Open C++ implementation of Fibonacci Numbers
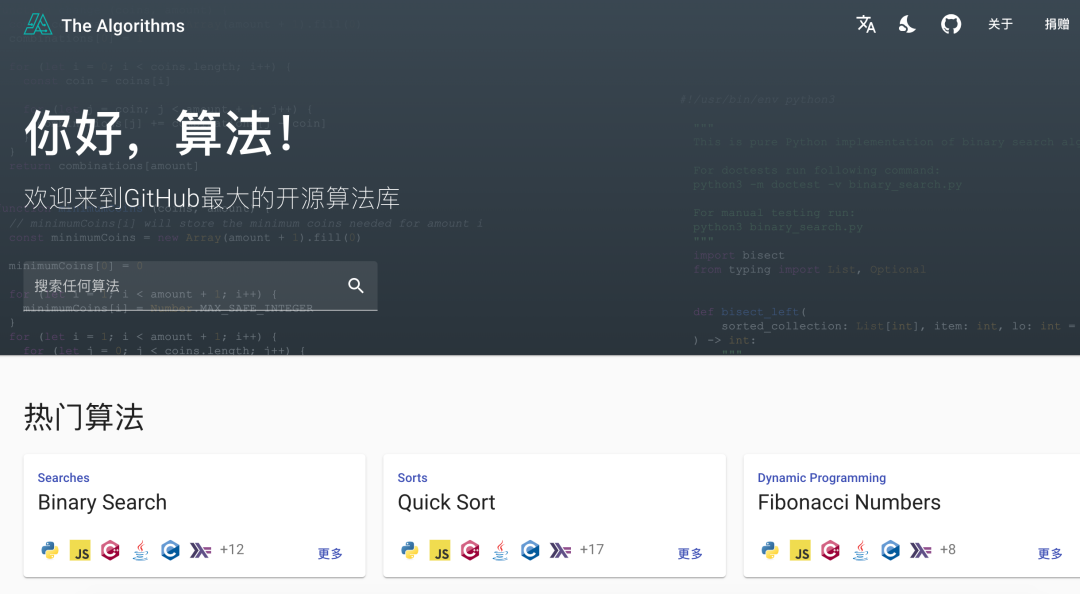This screenshot has width=1080, height=594. click(831, 550)
